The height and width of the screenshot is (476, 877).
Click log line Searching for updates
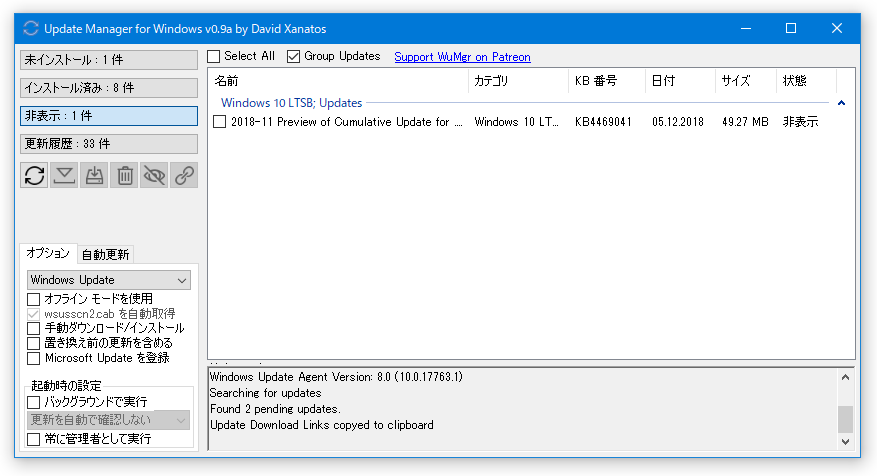[x=266, y=393]
